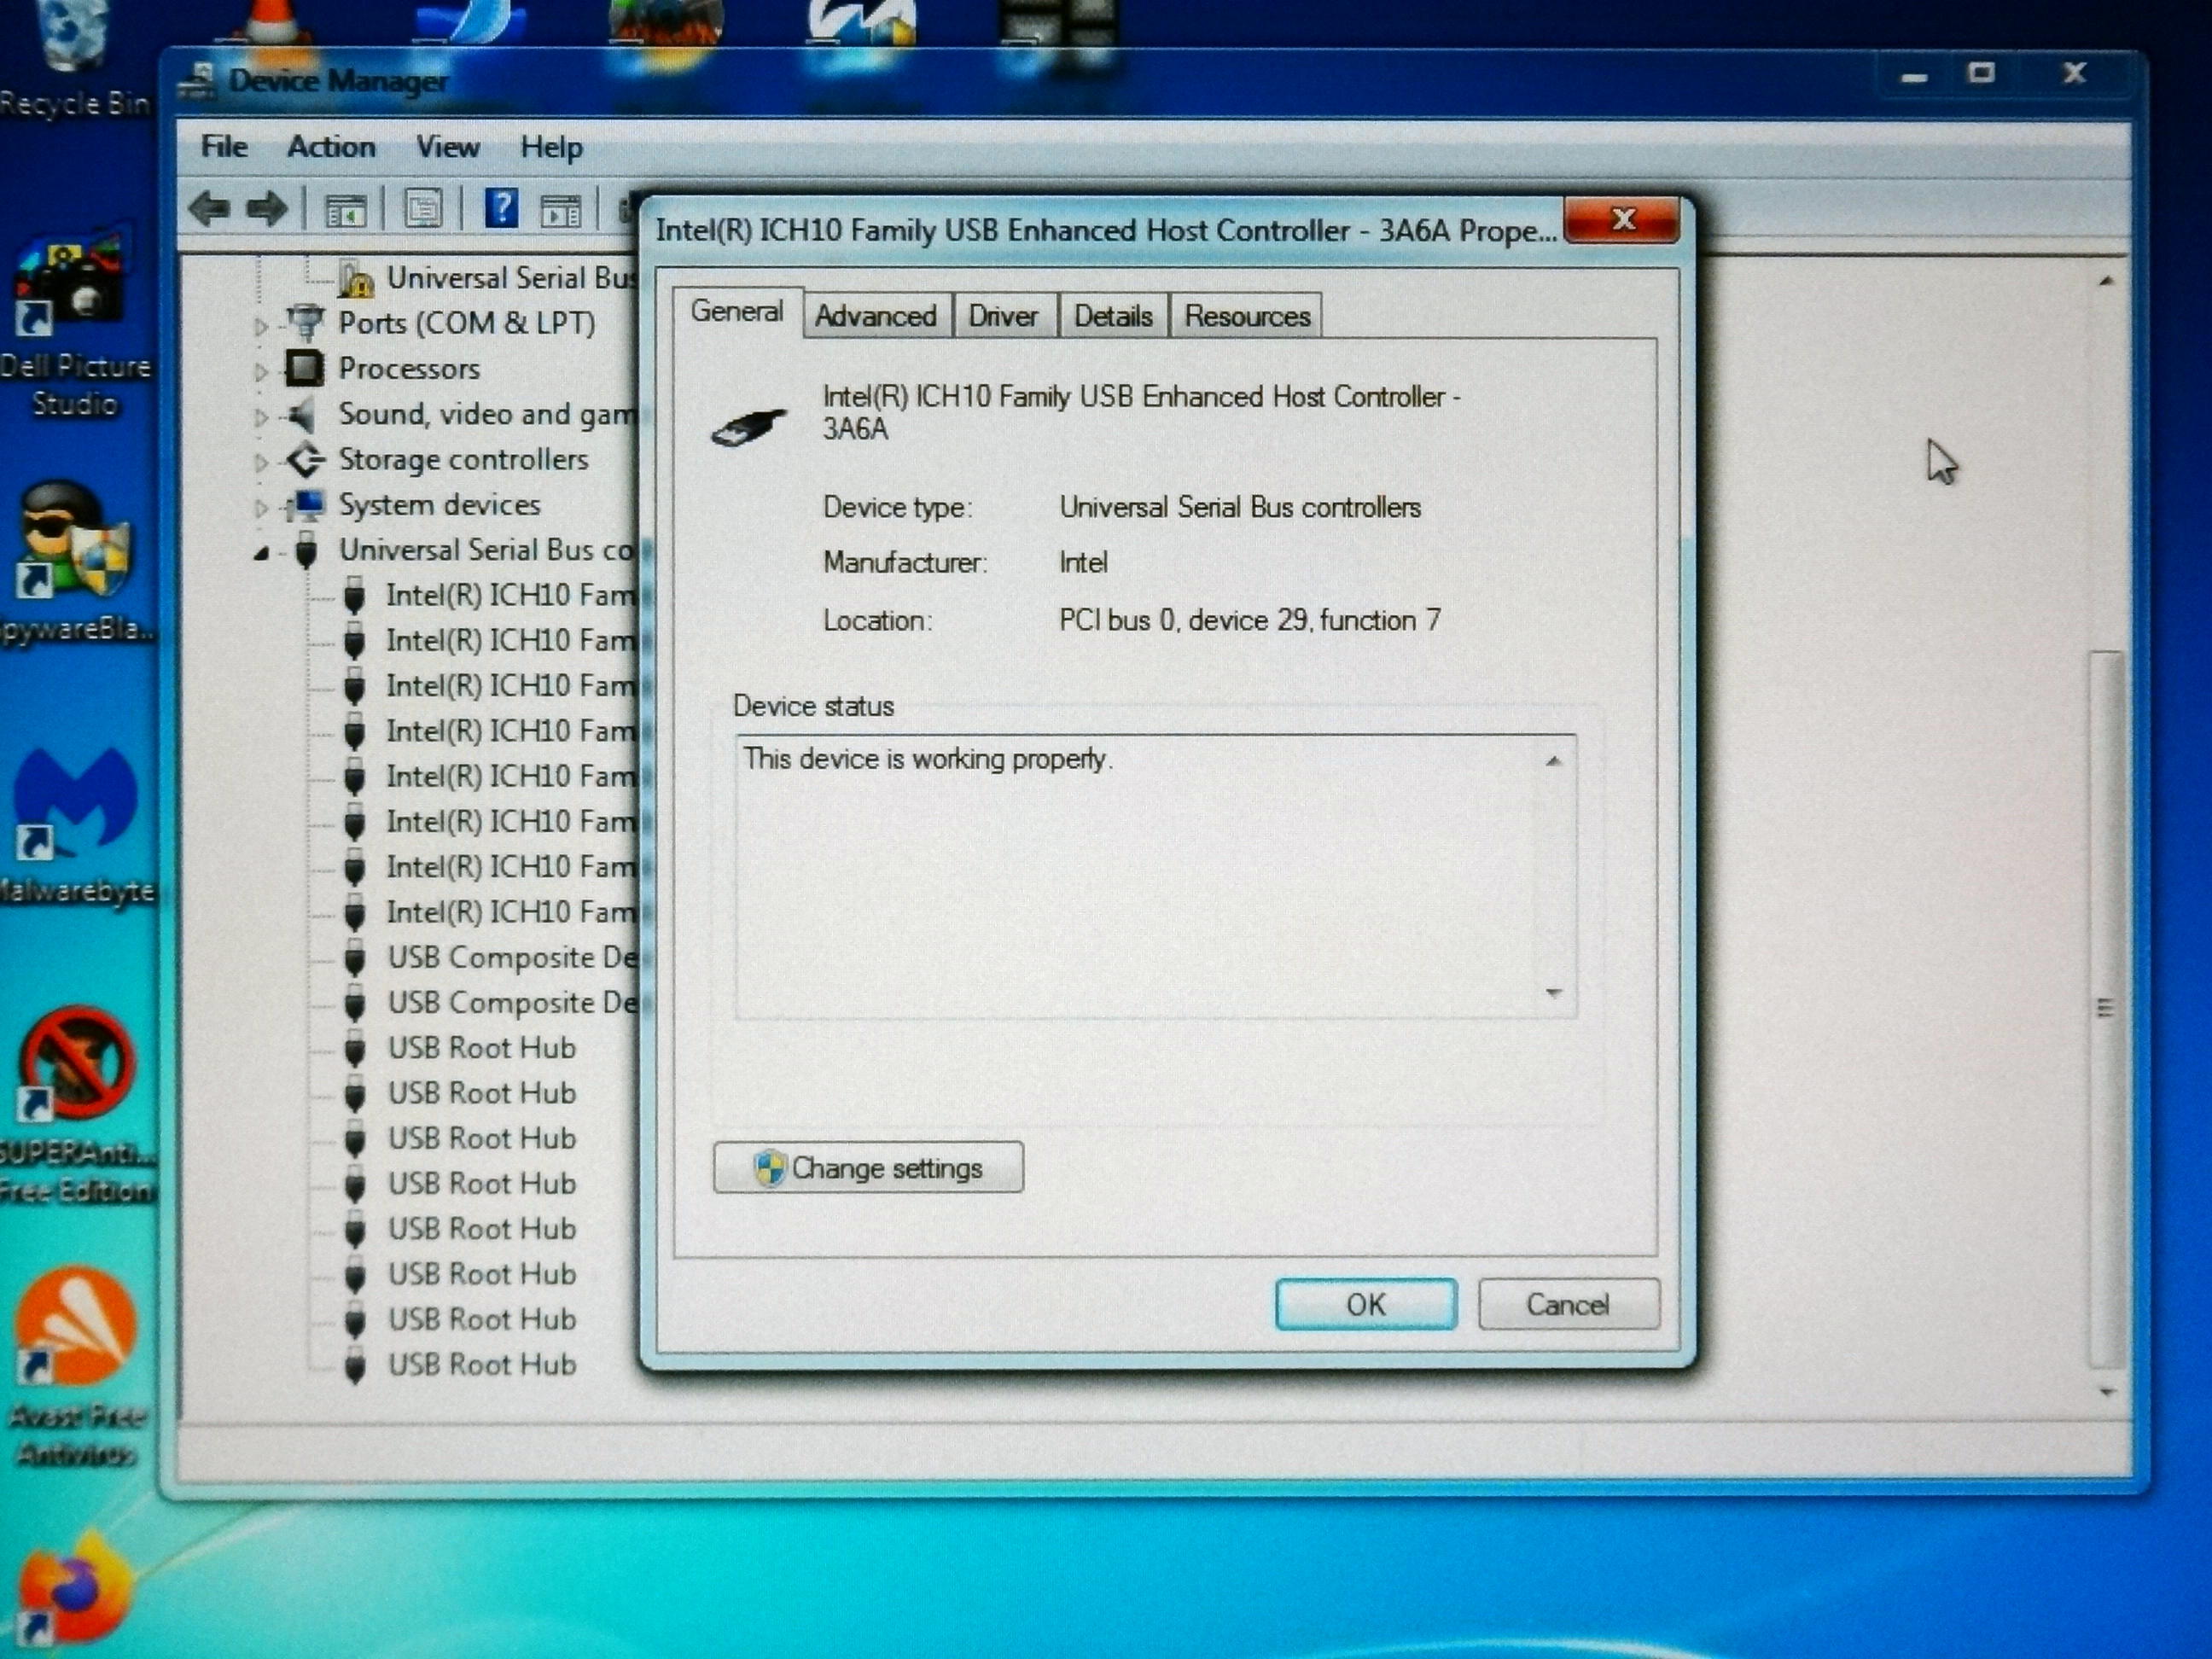Click Cancel in the properties dialog
This screenshot has width=2212, height=1659.
(x=1568, y=1304)
